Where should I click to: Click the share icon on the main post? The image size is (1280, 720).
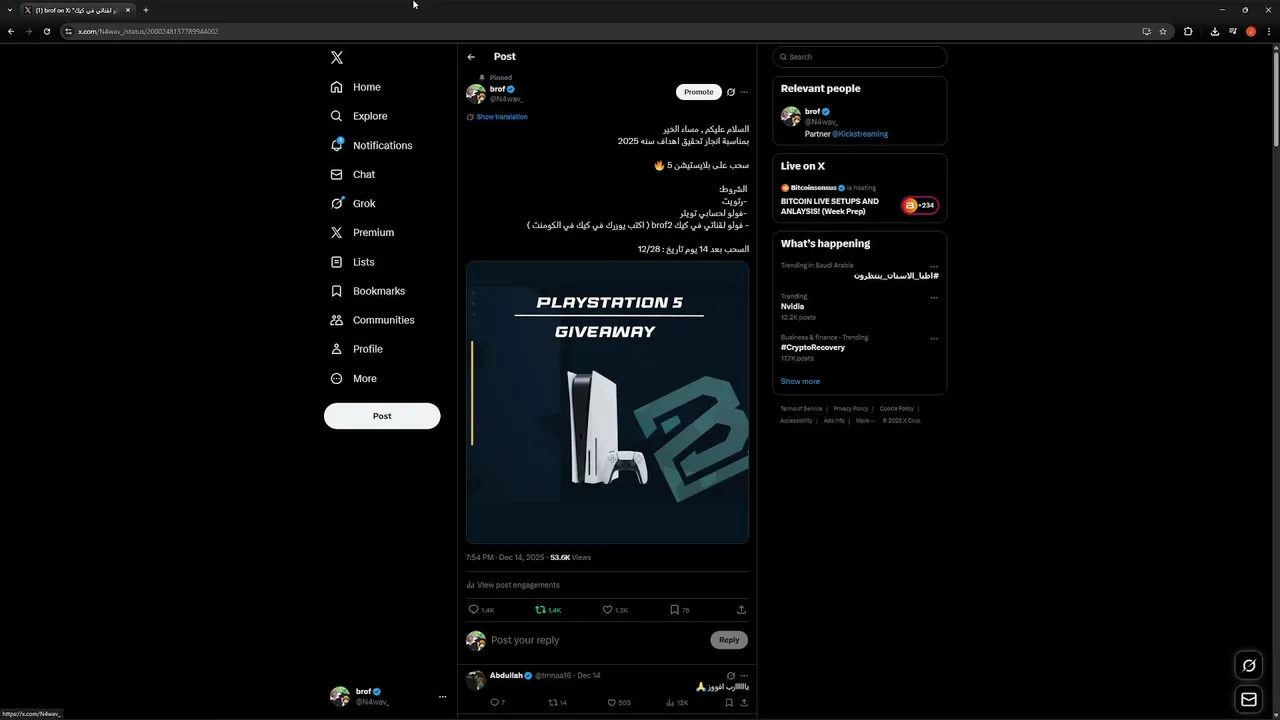tap(741, 610)
